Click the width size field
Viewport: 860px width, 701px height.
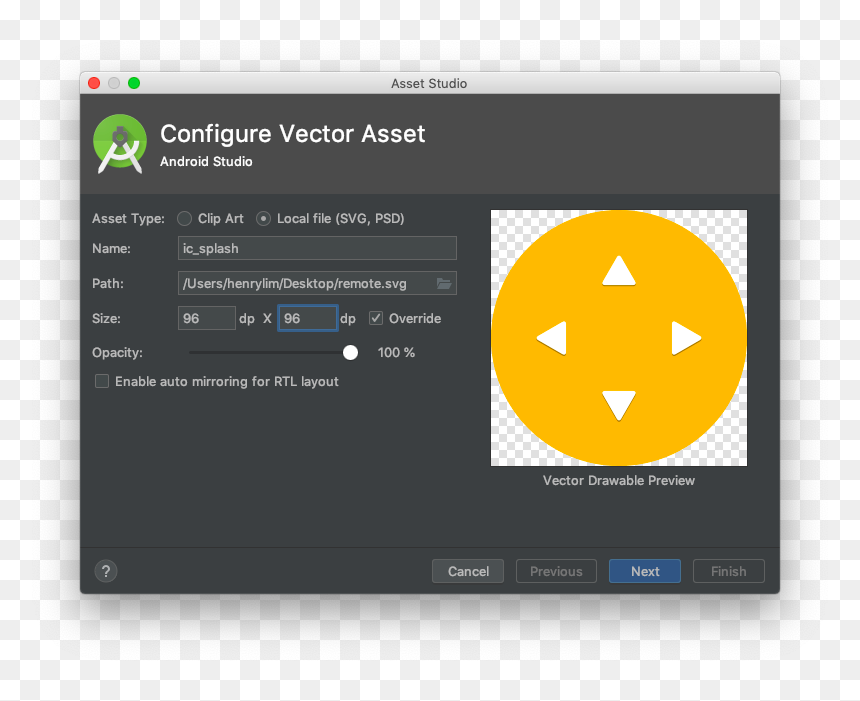[x=207, y=318]
